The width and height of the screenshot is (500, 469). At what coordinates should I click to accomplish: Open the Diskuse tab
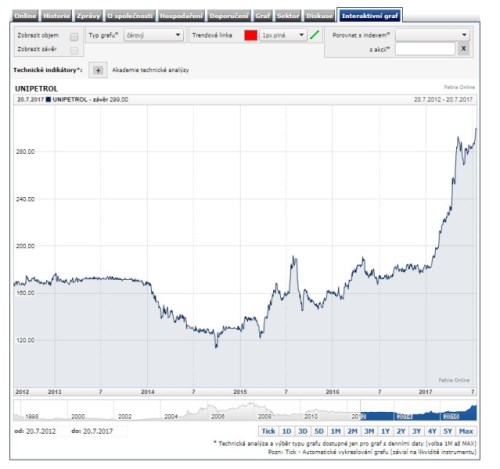tap(319, 16)
